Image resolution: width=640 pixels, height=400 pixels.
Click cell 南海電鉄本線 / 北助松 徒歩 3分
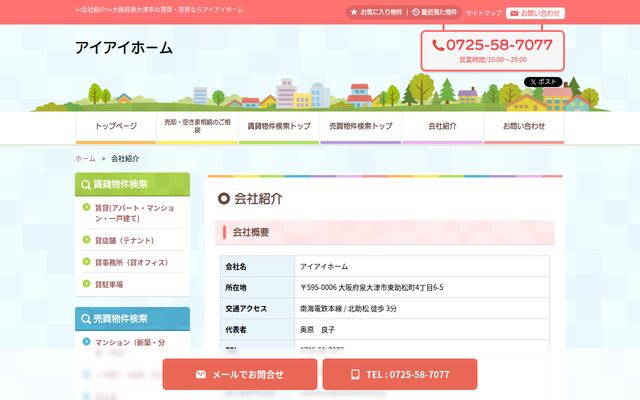(422, 309)
